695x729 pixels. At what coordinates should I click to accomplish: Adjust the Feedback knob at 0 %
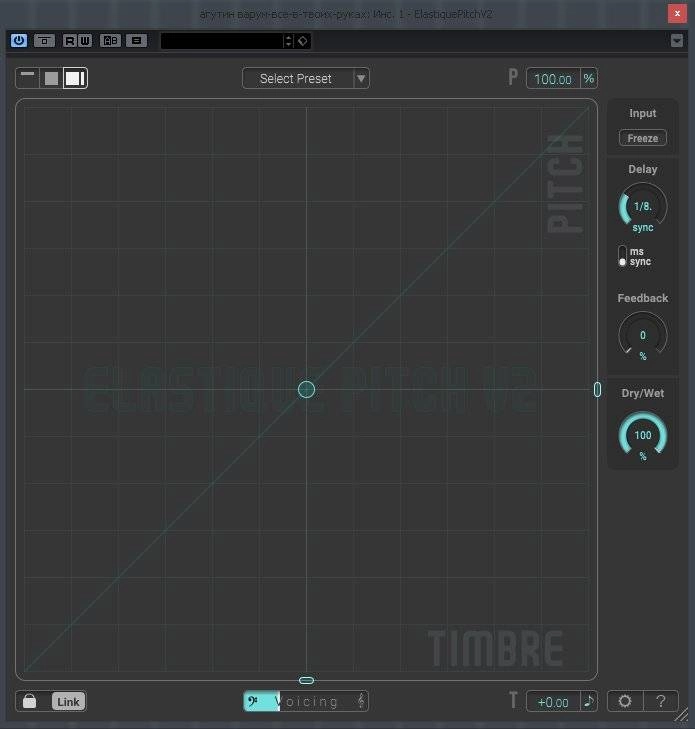642,335
